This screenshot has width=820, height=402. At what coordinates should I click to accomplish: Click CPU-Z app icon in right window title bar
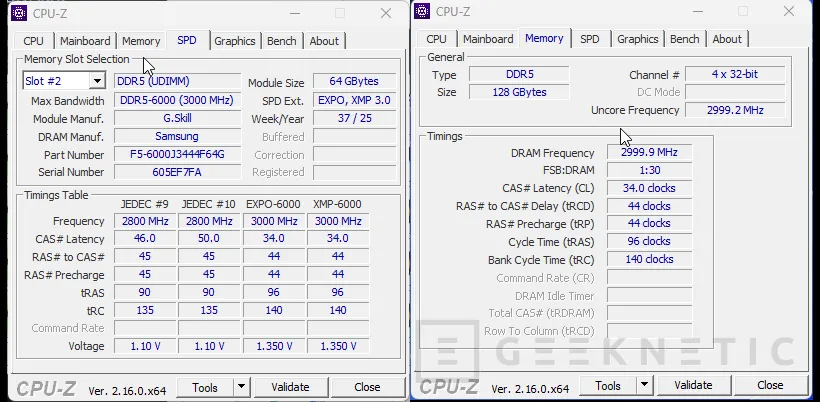click(422, 11)
